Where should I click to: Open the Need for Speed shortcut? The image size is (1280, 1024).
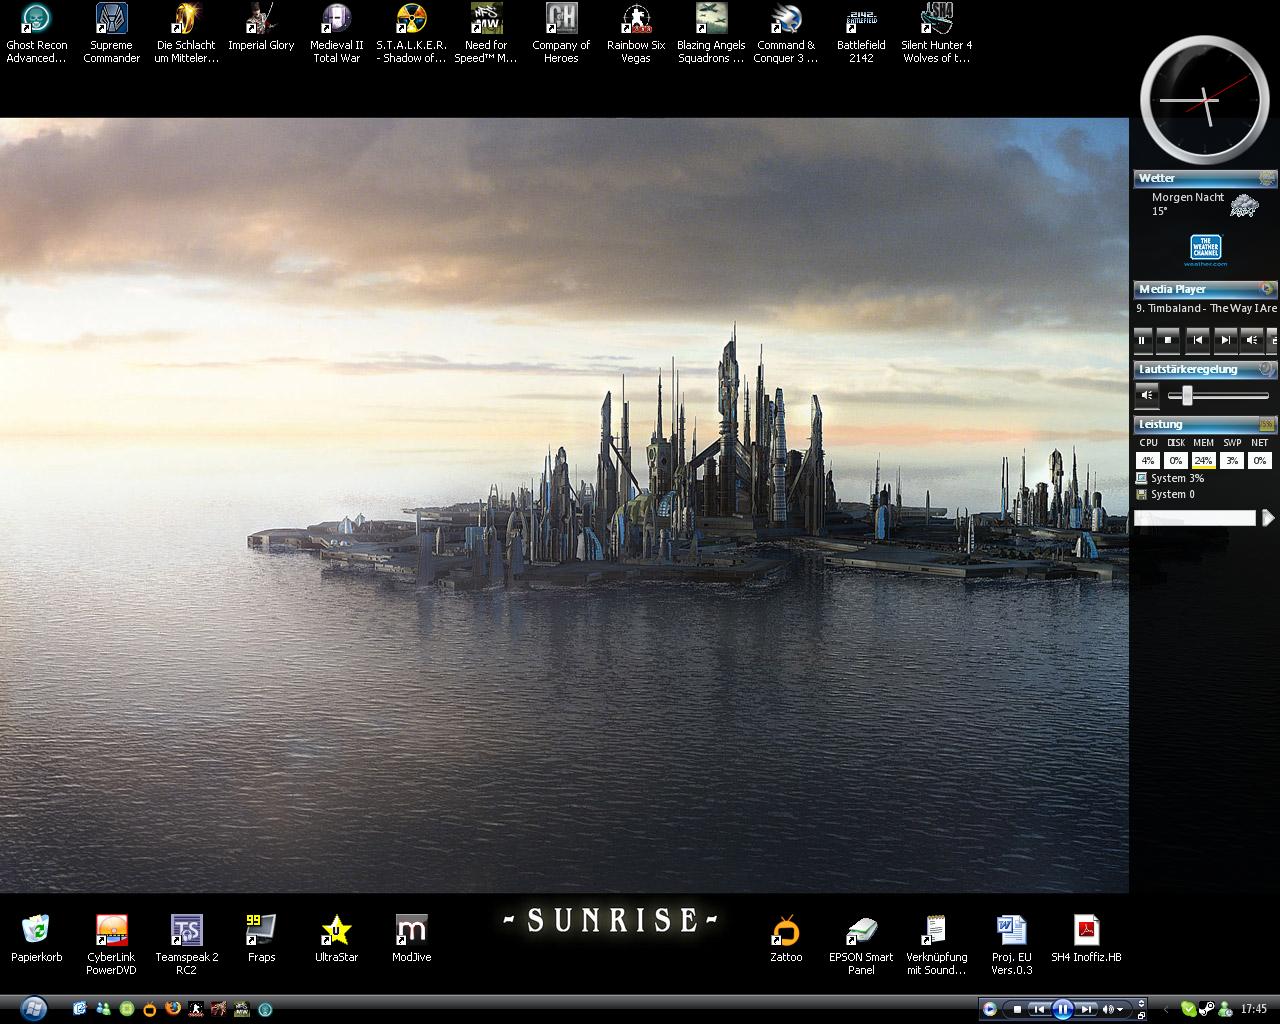486,33
